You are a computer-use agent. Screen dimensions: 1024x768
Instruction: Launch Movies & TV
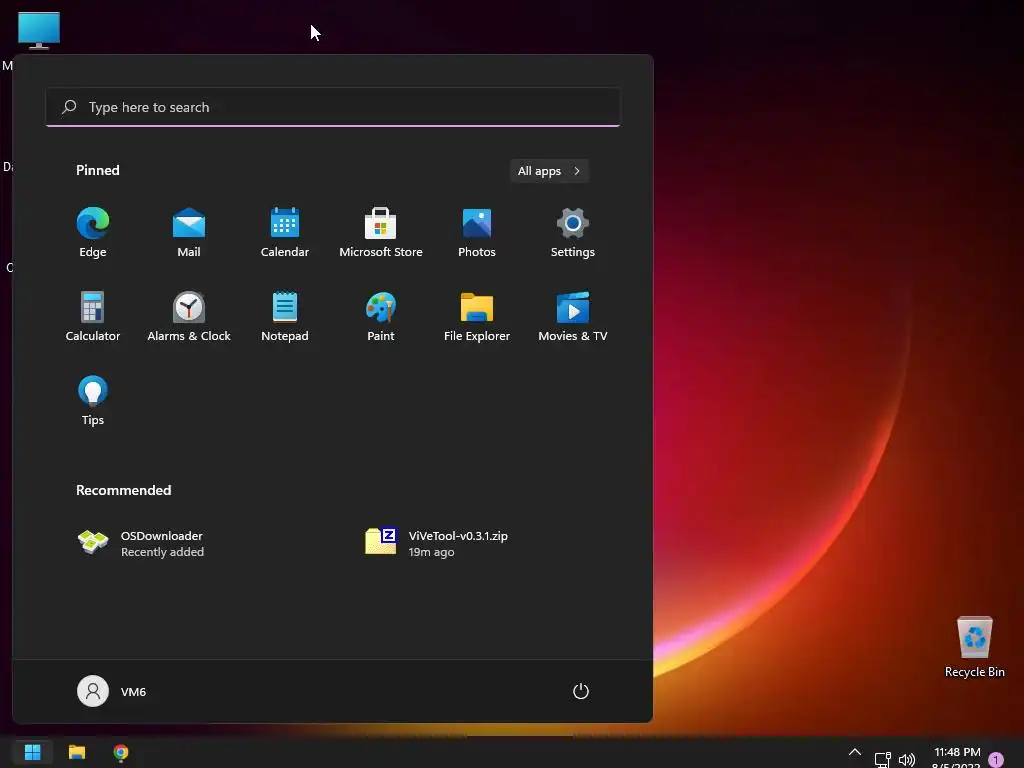pyautogui.click(x=573, y=316)
